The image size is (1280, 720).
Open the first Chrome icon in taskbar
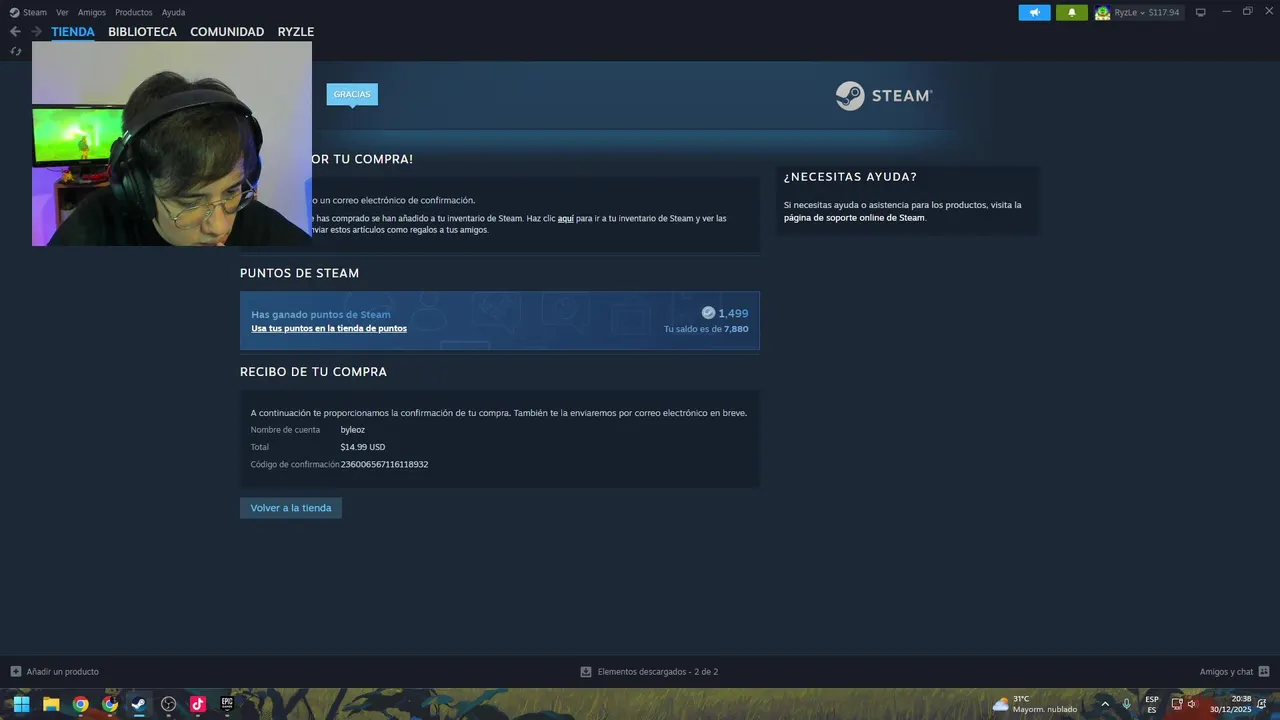tap(80, 704)
